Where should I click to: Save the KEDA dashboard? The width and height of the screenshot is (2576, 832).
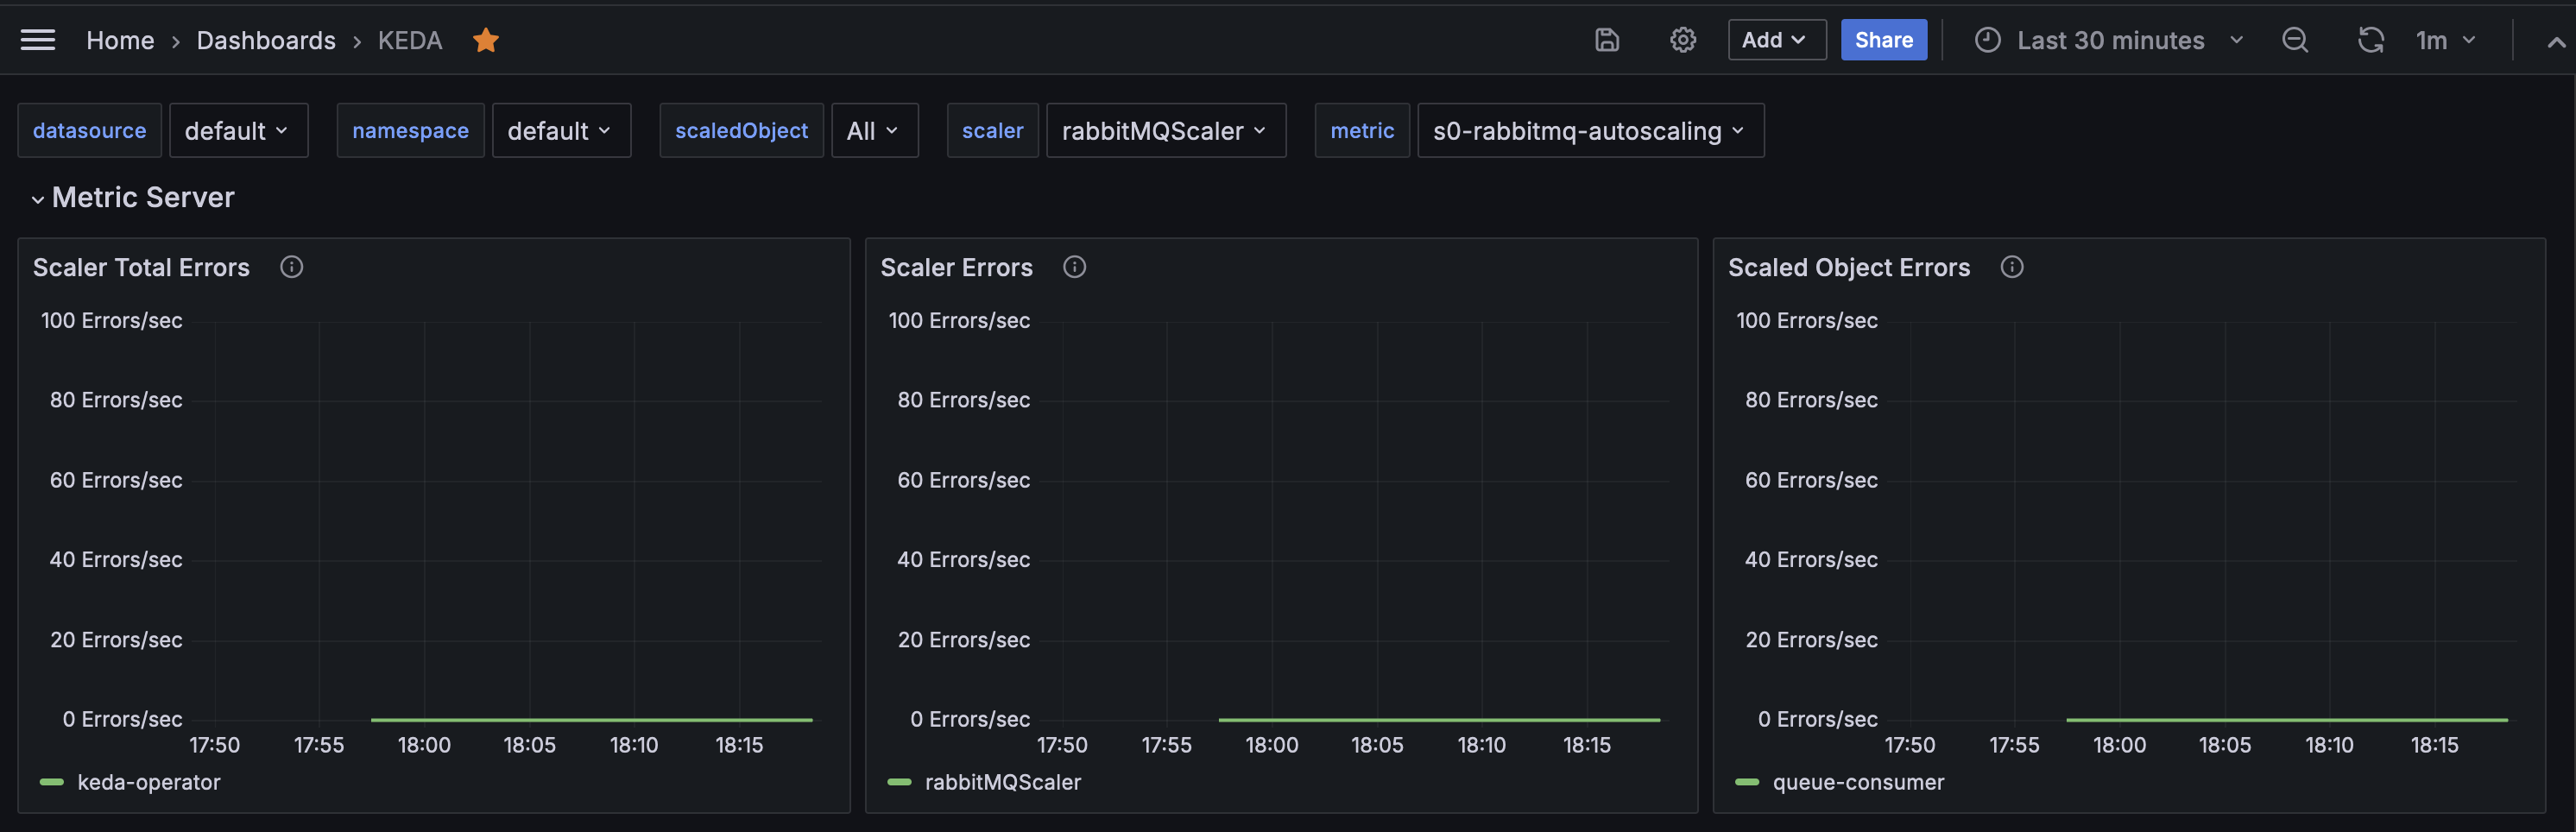1606,40
